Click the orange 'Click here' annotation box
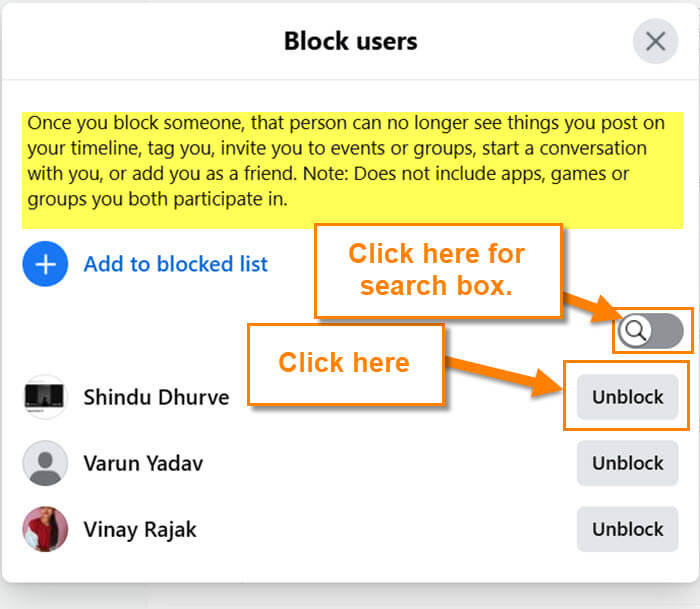Screen dimensions: 700x609 tap(346, 364)
